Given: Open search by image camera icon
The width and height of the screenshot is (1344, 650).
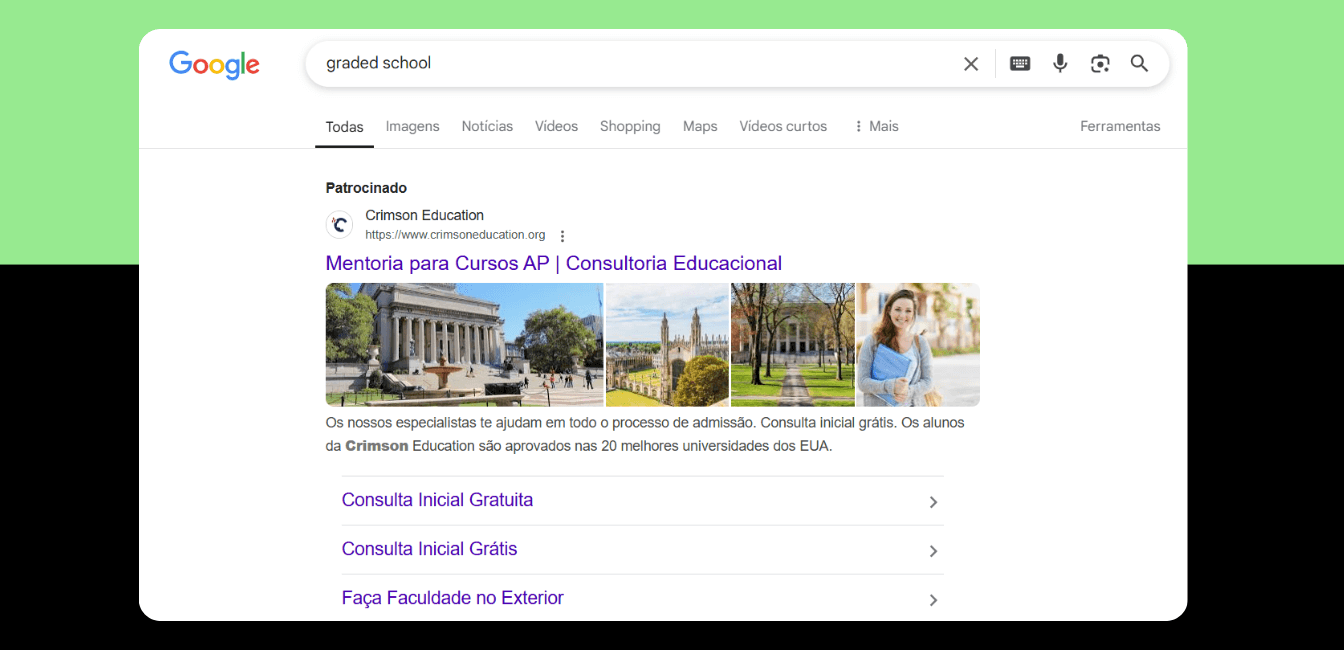Looking at the screenshot, I should (1100, 64).
